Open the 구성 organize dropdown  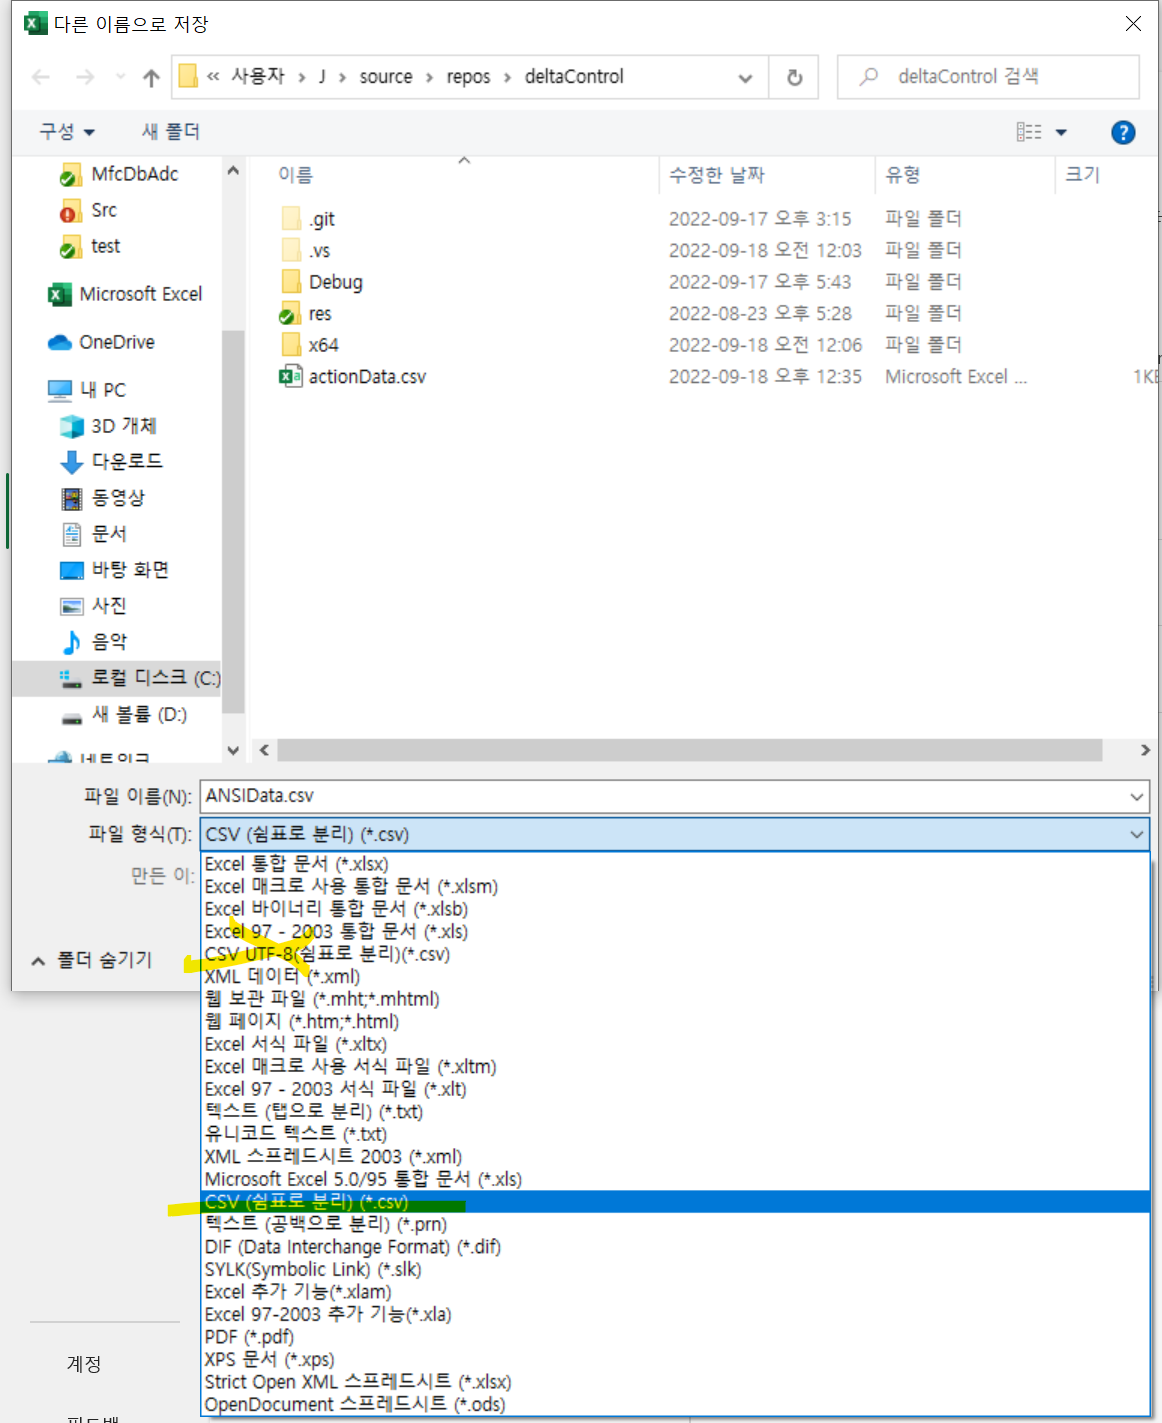point(67,132)
